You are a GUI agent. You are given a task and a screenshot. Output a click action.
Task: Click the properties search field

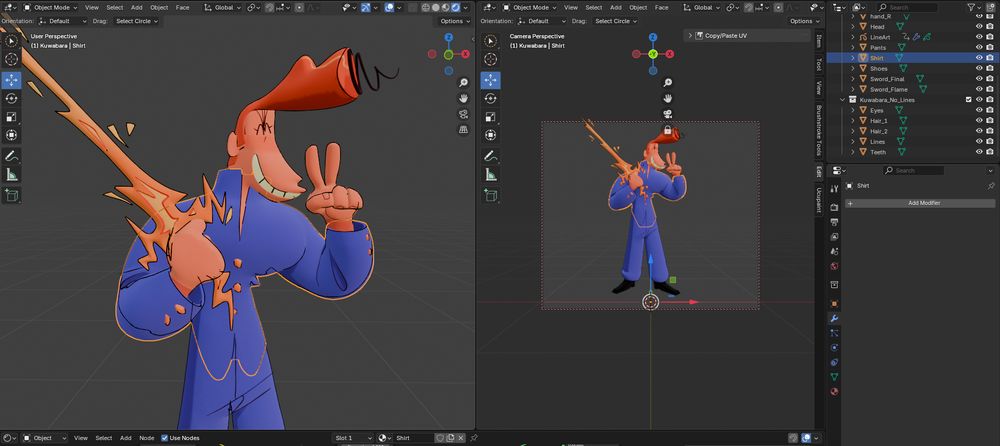tap(913, 170)
